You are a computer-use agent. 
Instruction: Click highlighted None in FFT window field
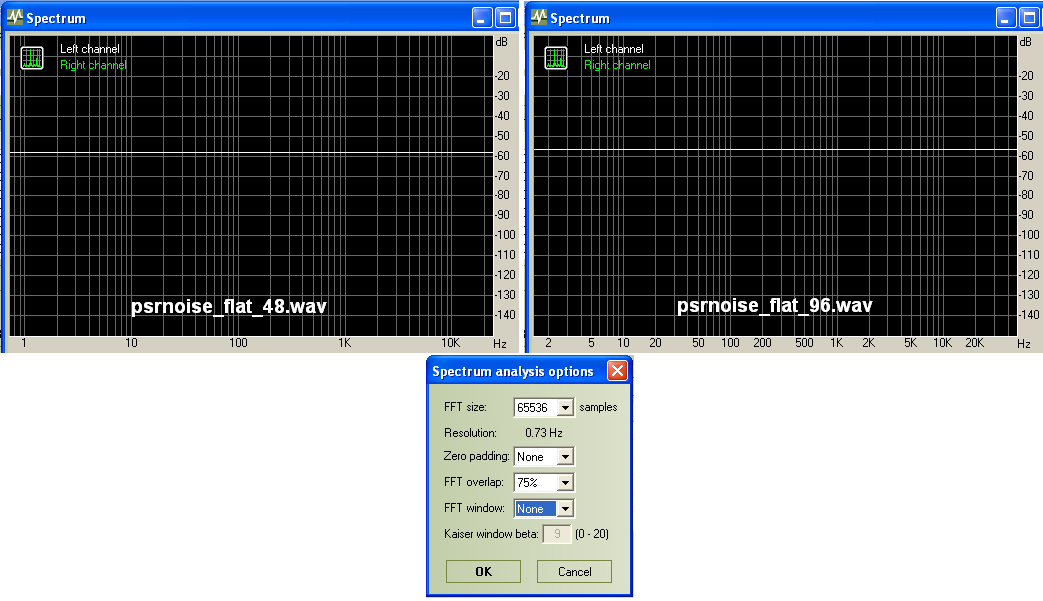tap(535, 509)
